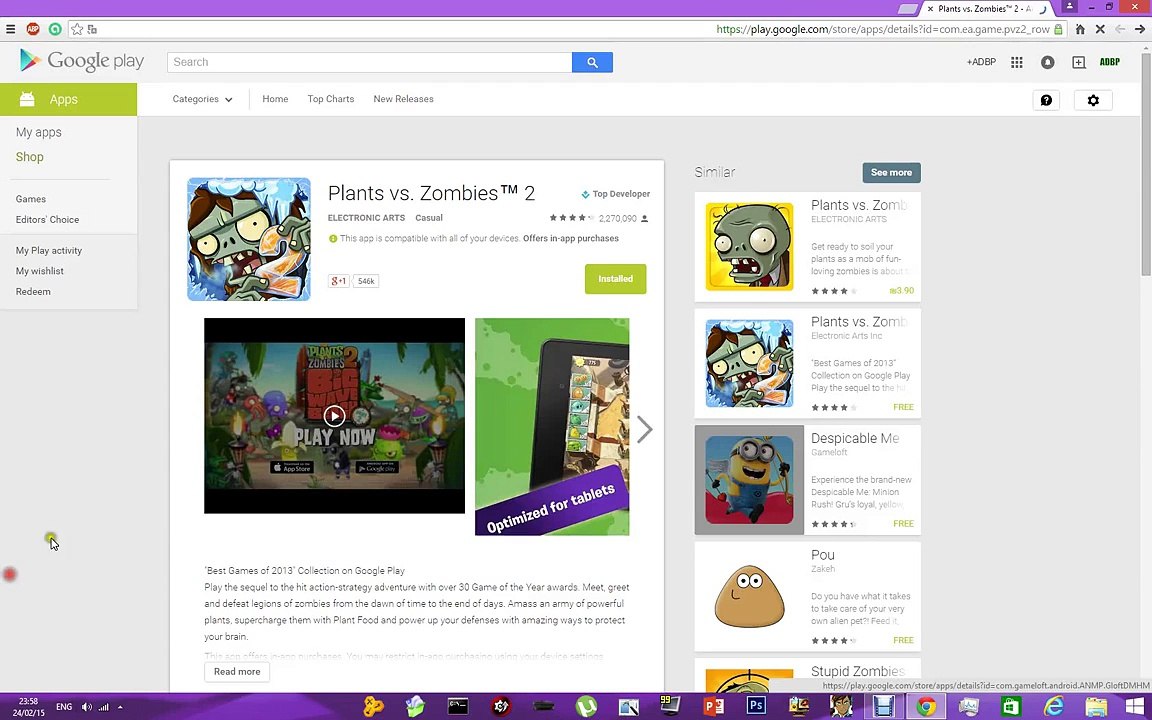The image size is (1152, 720).
Task: Click the Read more button
Action: (237, 672)
